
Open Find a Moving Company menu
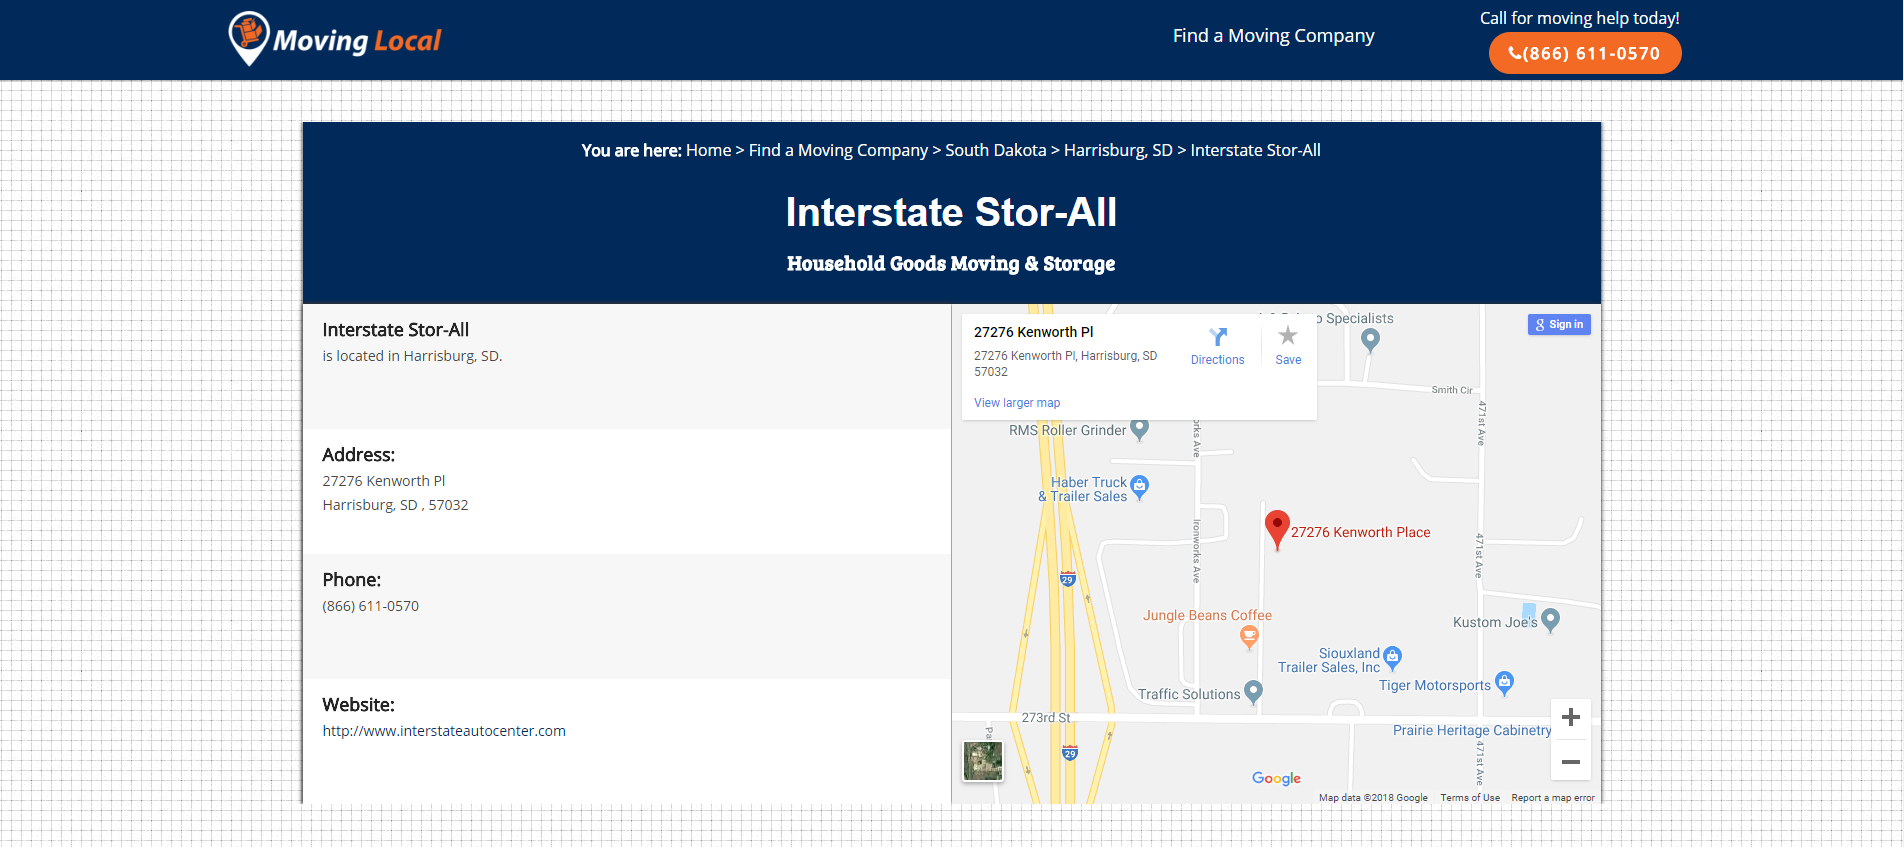(x=1273, y=36)
